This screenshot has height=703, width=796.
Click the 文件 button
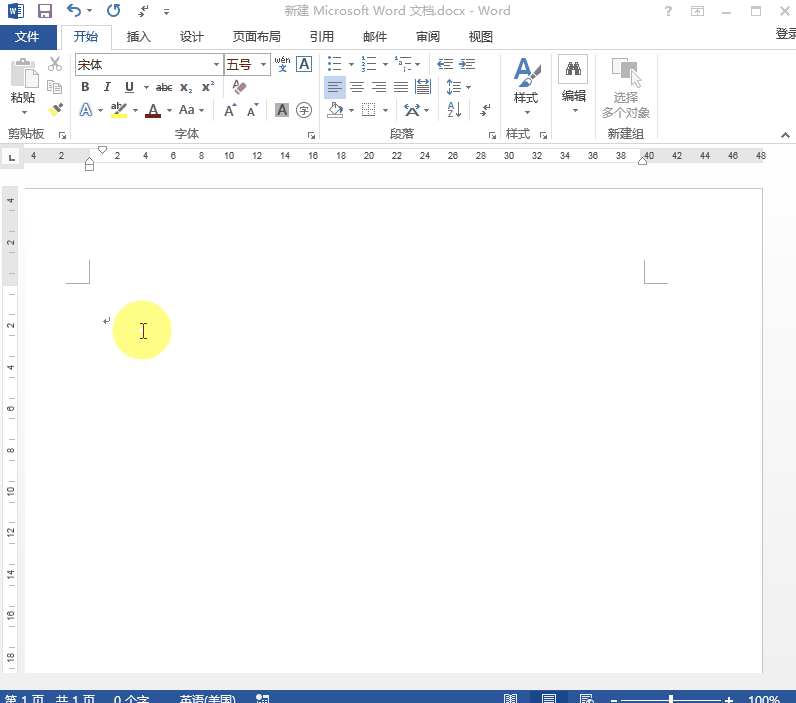click(28, 37)
